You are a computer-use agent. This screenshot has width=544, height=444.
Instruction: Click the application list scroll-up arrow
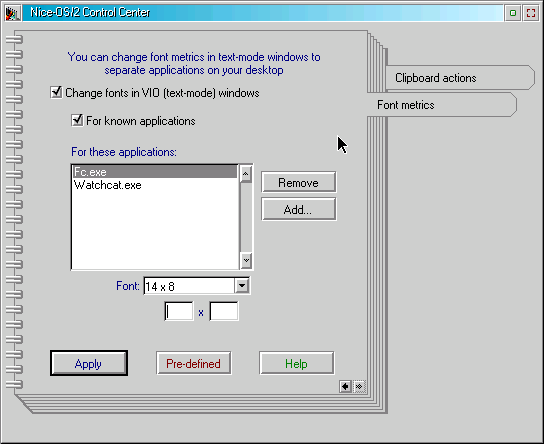tap(246, 173)
